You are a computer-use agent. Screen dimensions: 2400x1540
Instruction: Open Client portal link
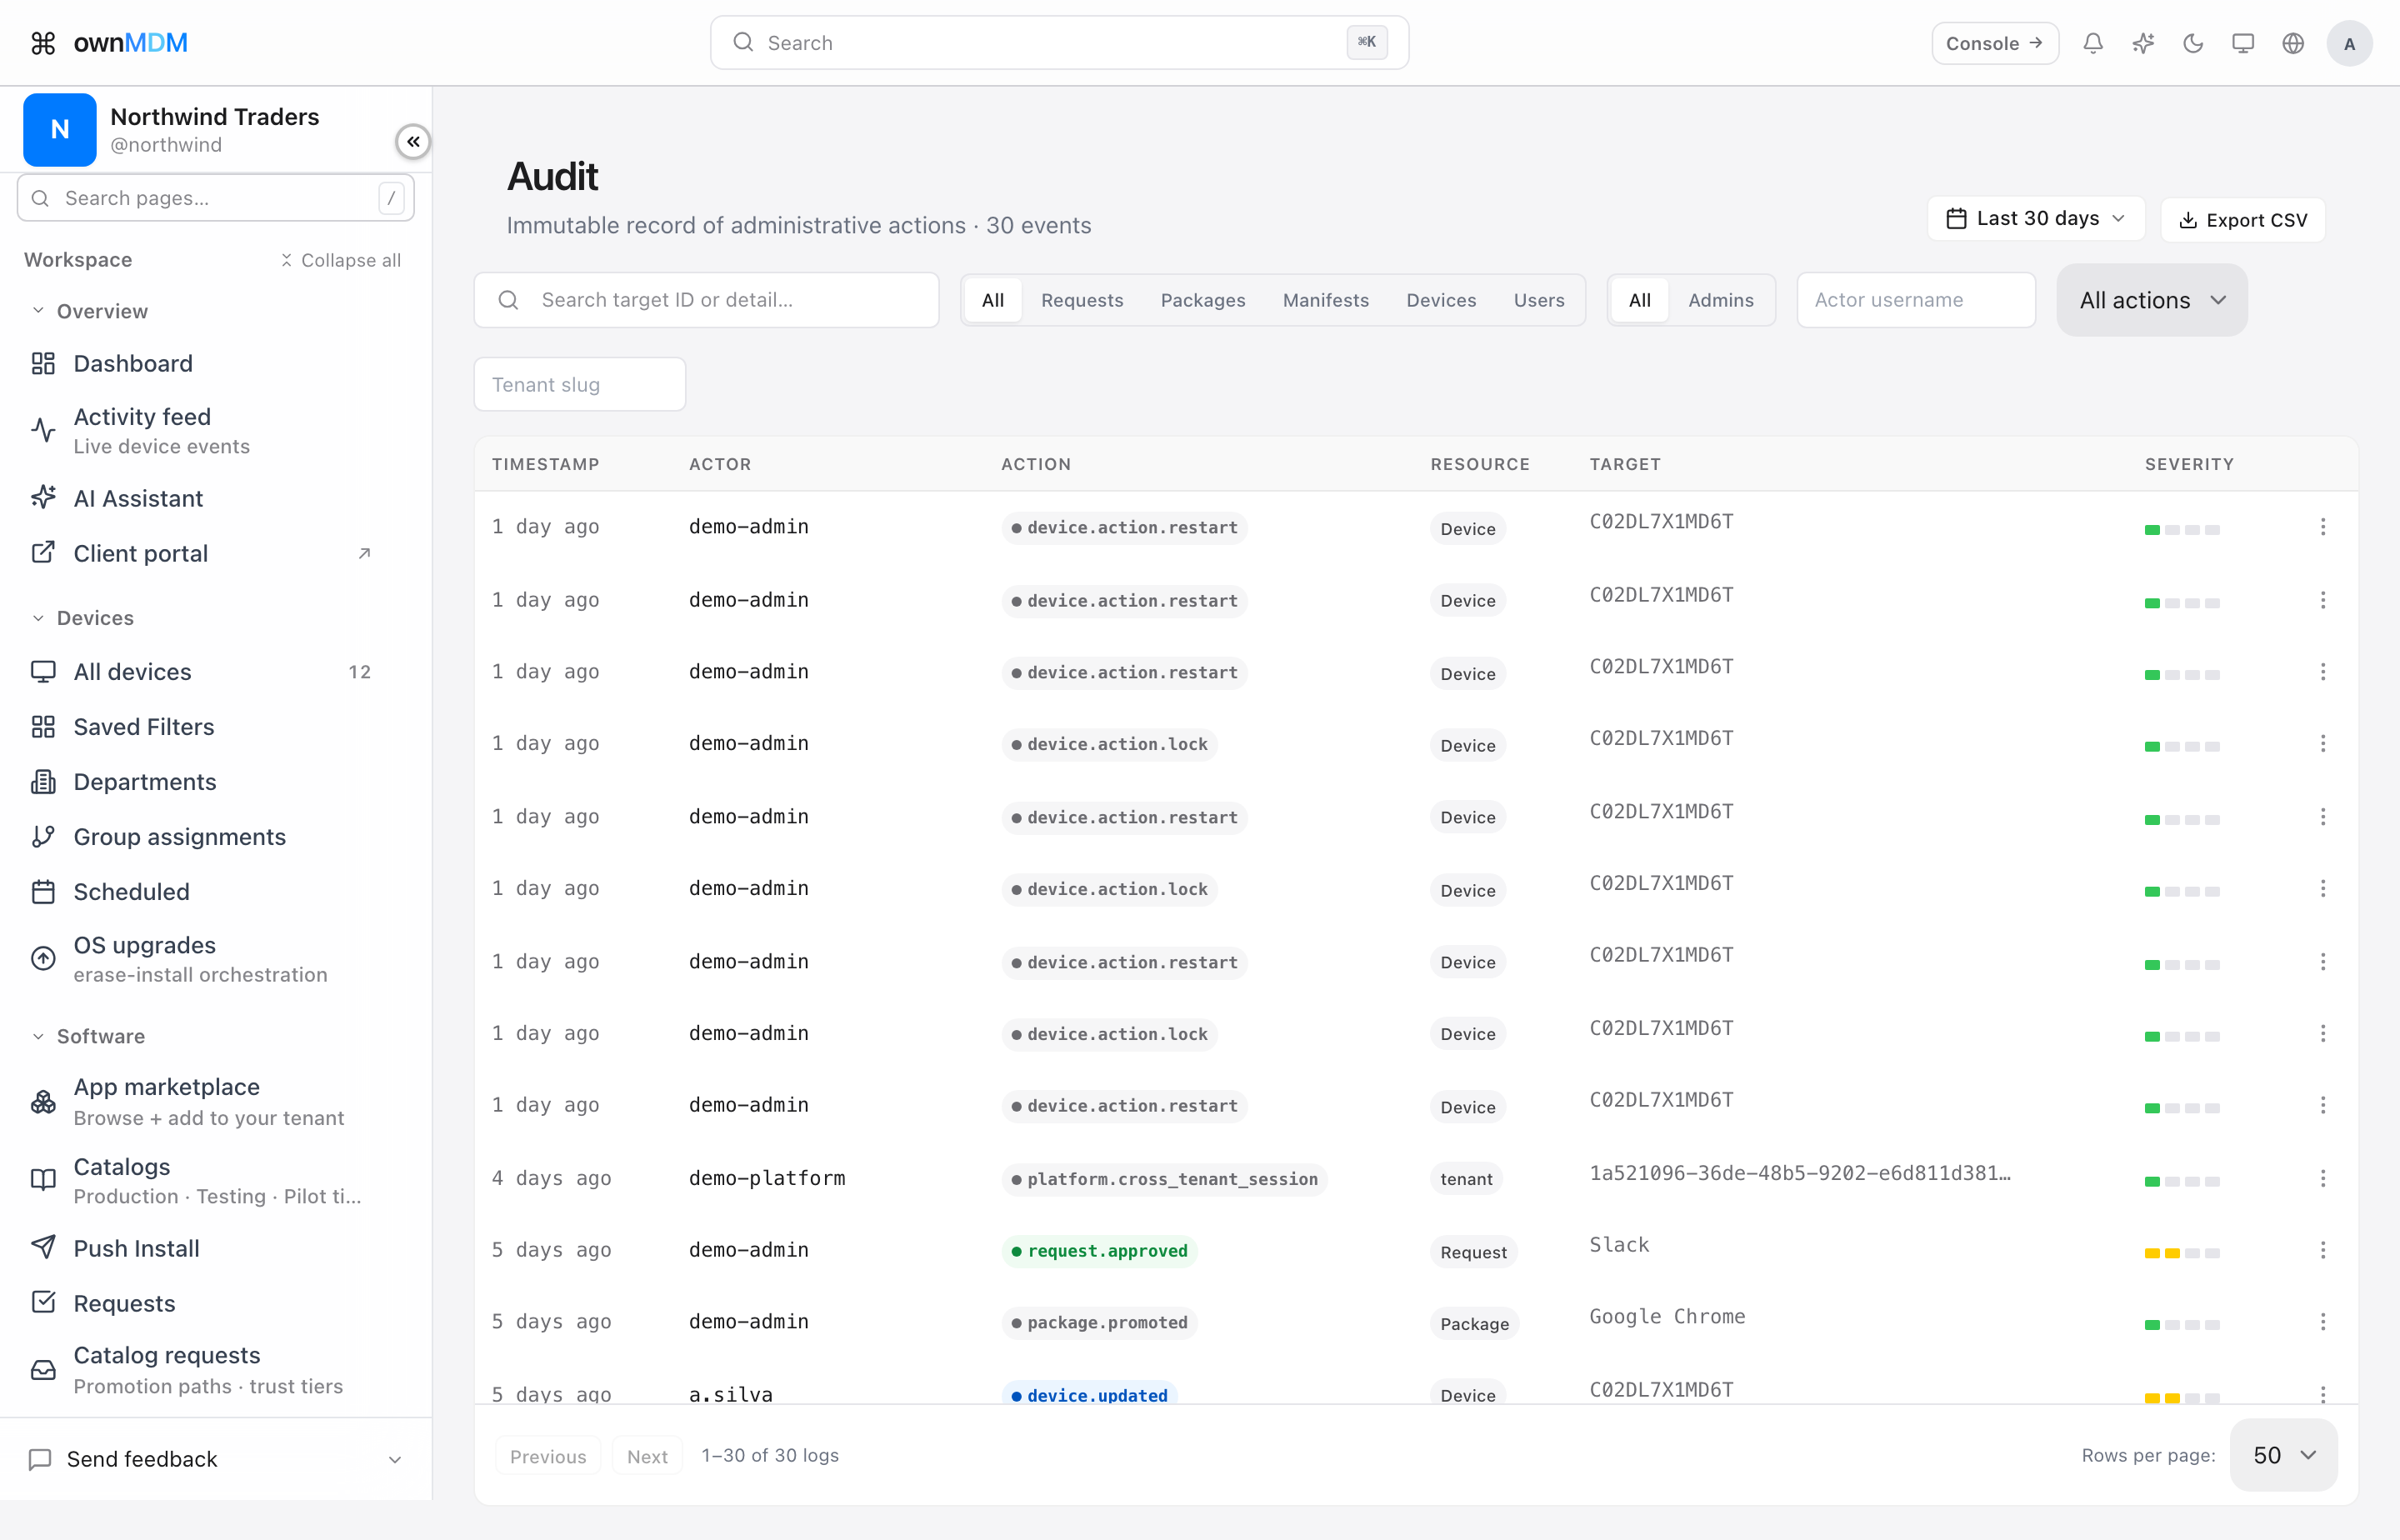pyautogui.click(x=202, y=553)
